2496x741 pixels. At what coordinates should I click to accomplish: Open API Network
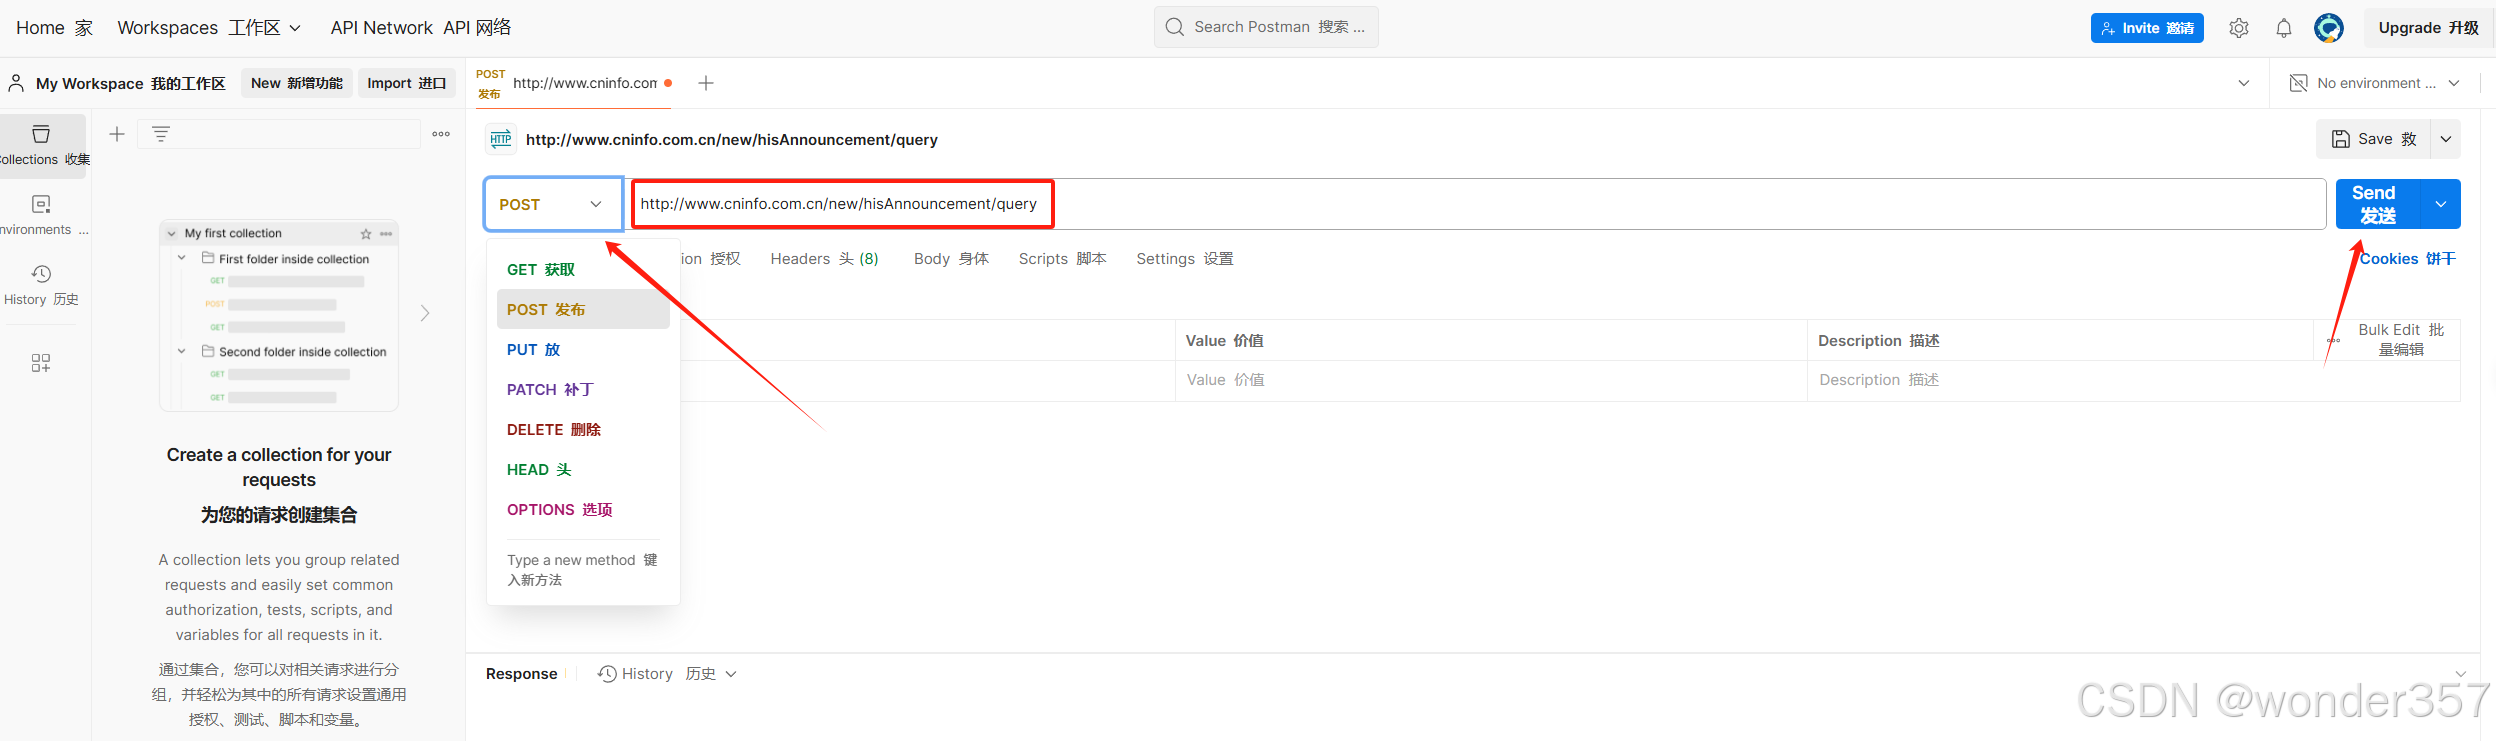[x=421, y=28]
